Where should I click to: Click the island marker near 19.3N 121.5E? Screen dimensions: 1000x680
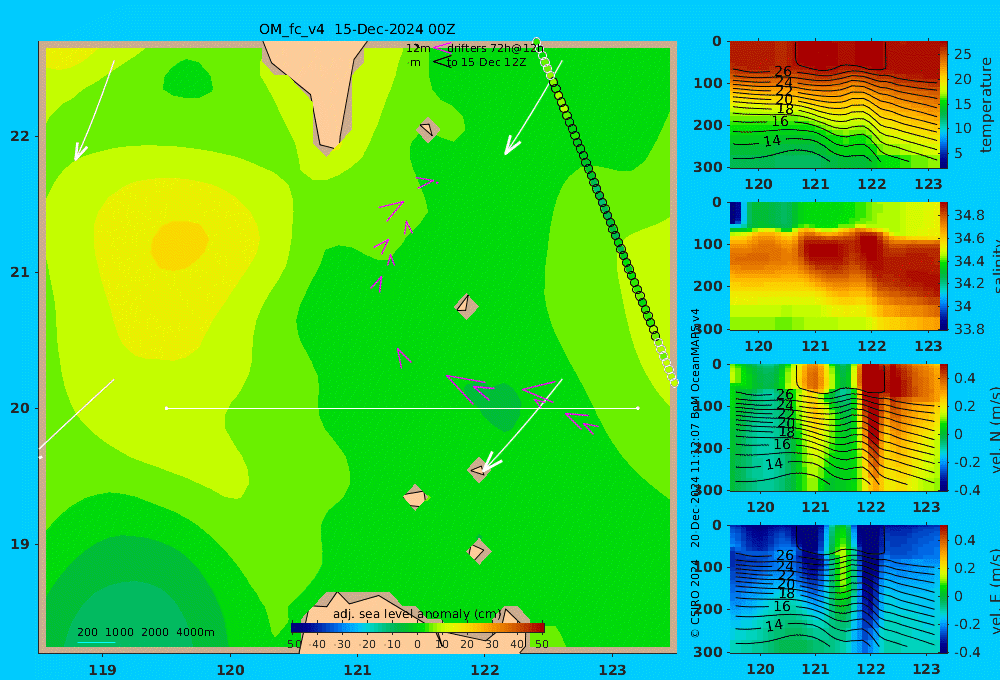tap(416, 497)
